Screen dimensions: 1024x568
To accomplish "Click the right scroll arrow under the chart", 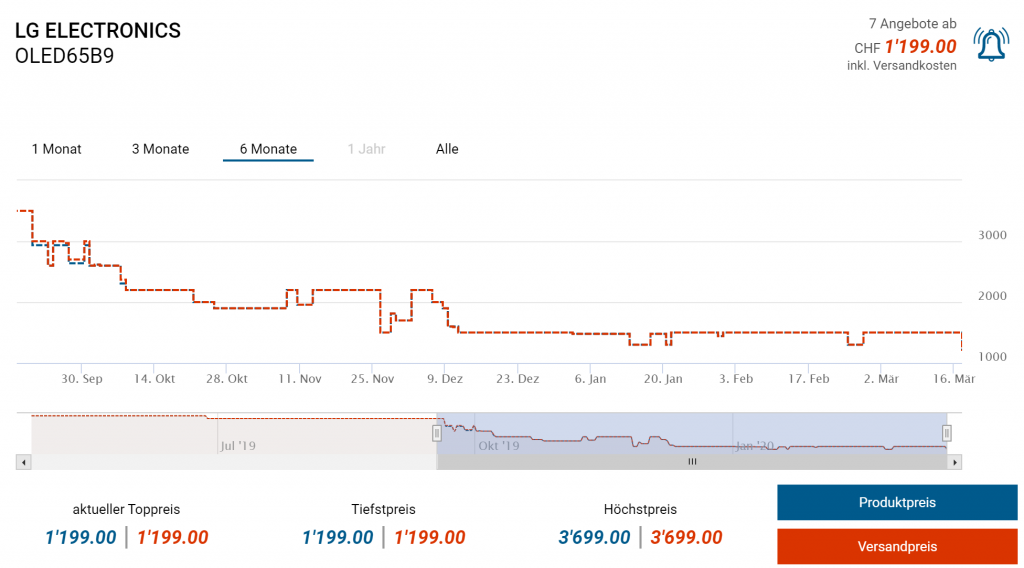I will (x=955, y=462).
